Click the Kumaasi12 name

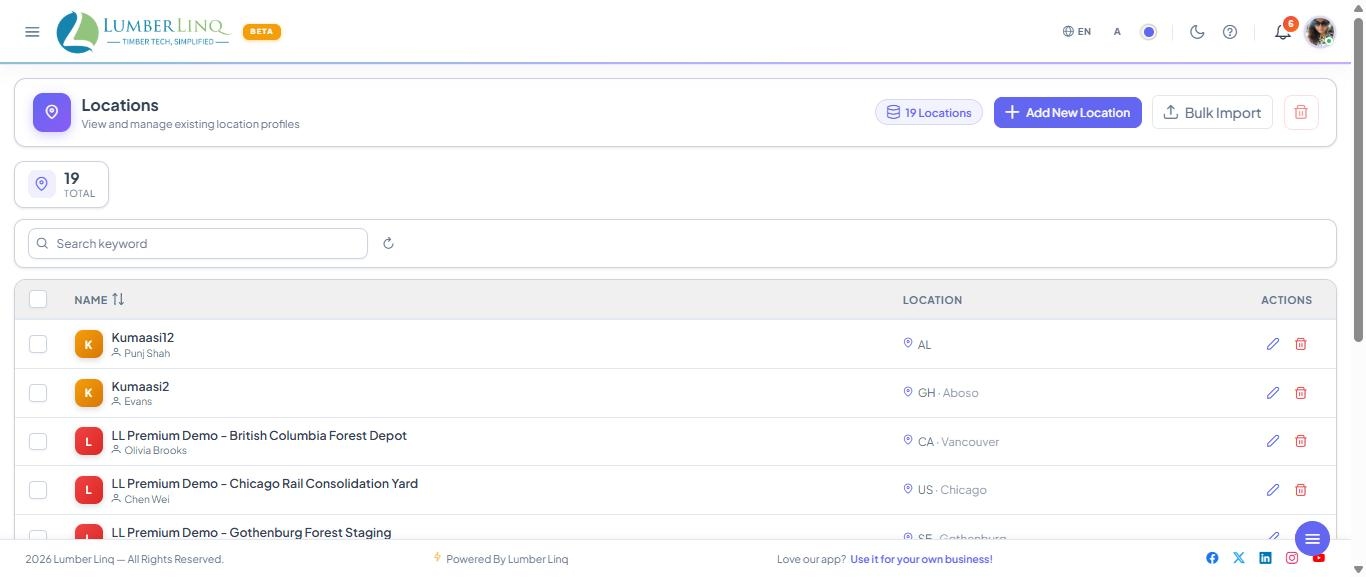143,338
